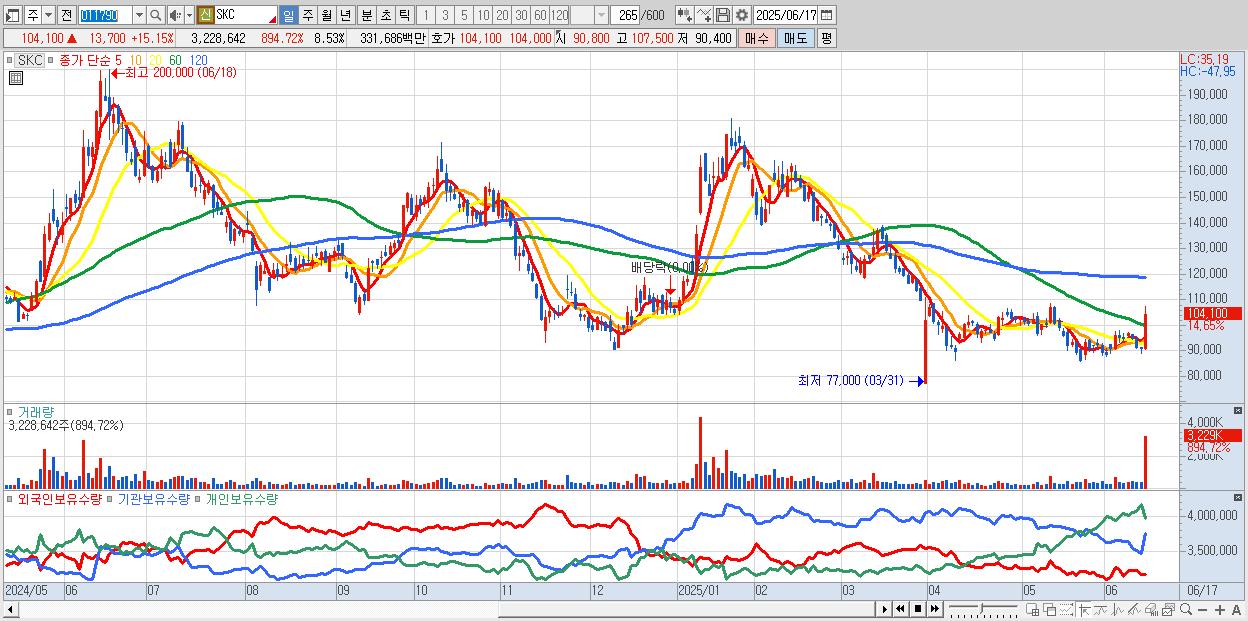Image resolution: width=1248 pixels, height=621 pixels.
Task: Play chart replay with play button
Action: 884,609
